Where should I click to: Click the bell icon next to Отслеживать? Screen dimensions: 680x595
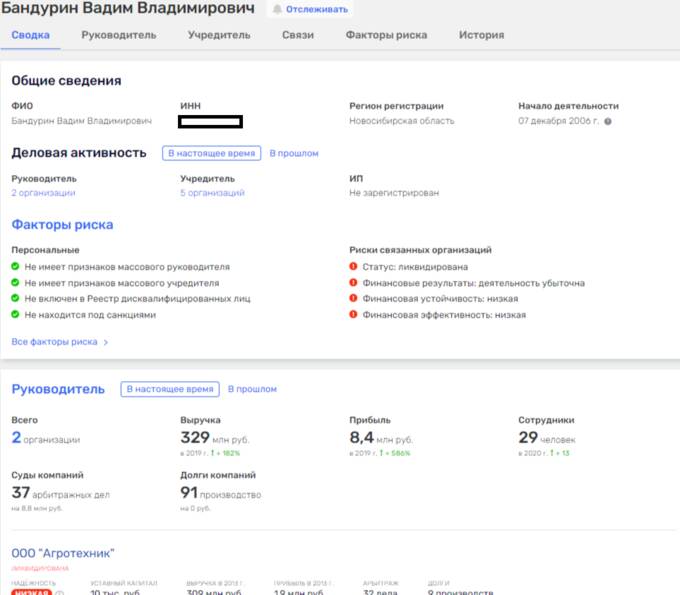point(277,9)
